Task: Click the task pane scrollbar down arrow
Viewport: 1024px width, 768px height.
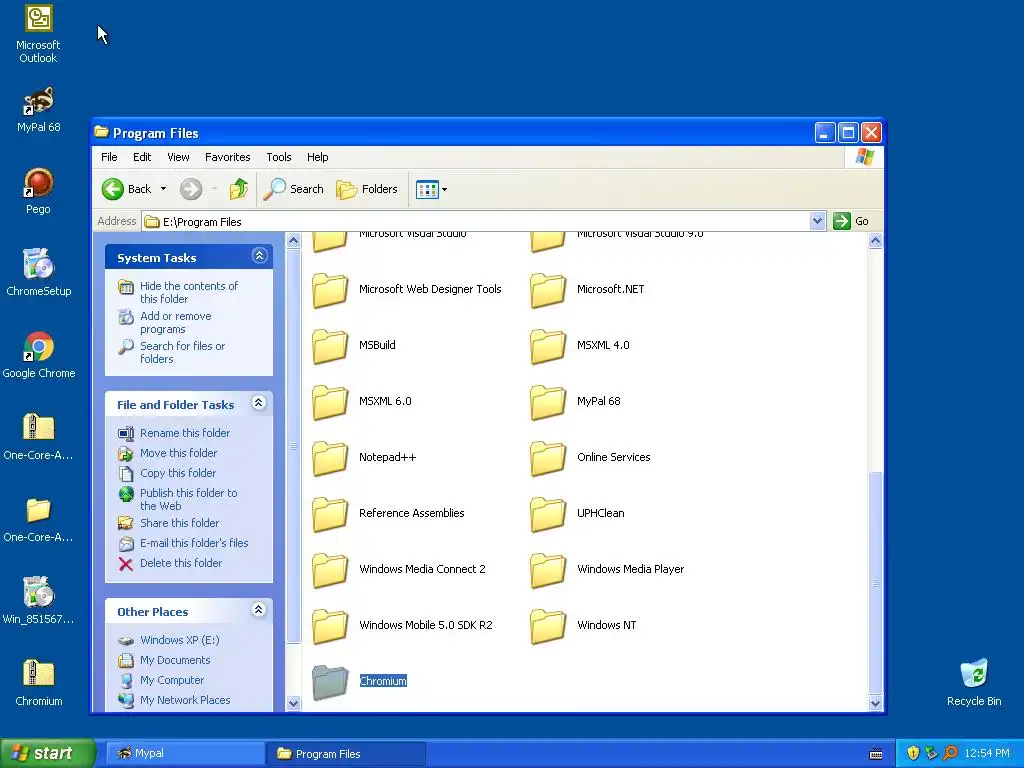Action: coord(293,703)
